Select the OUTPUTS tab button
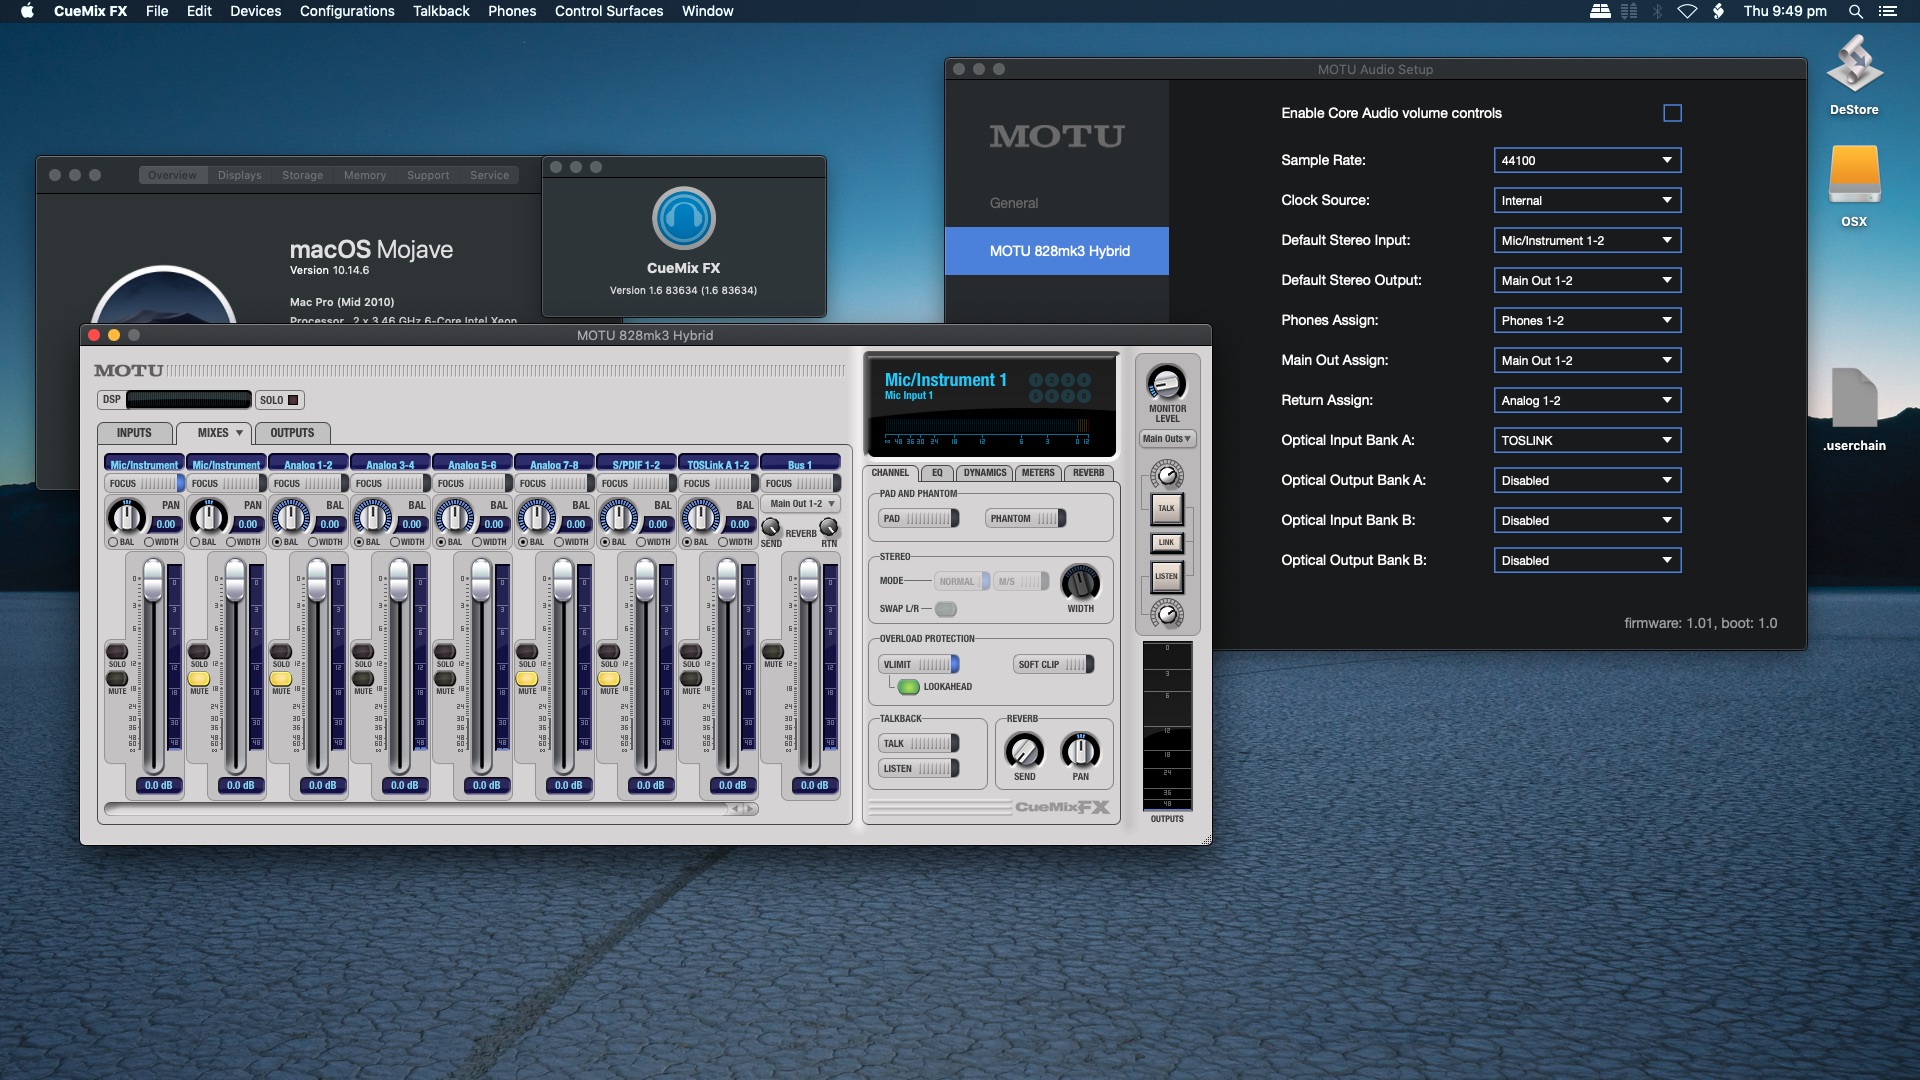This screenshot has width=1920, height=1080. (x=292, y=433)
